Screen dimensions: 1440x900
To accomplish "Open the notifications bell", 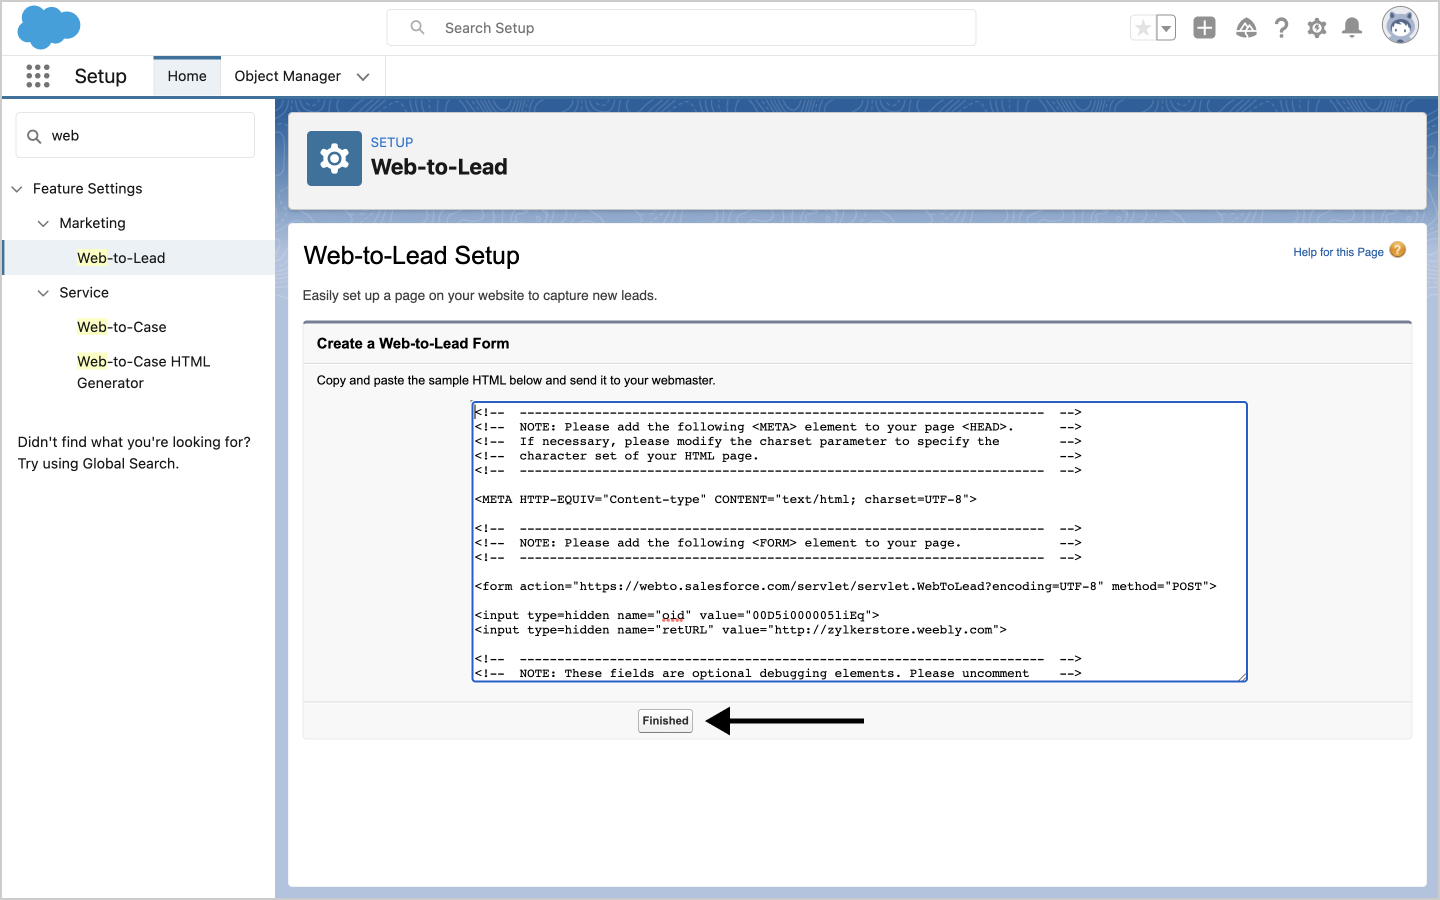I will (x=1352, y=28).
